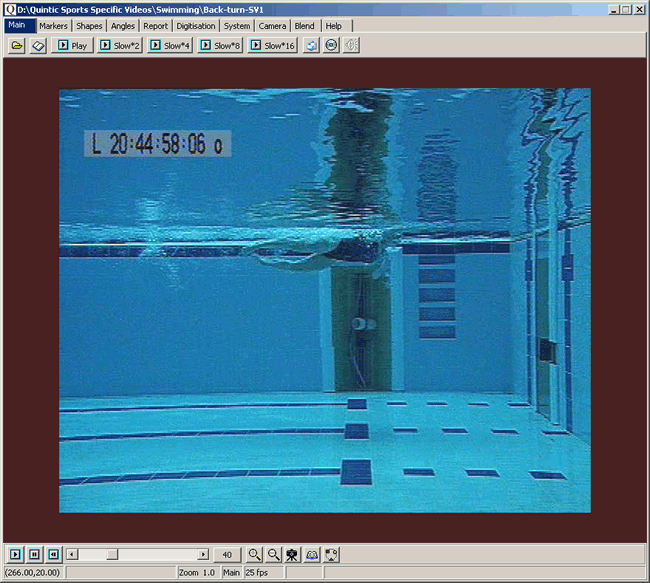650x583 pixels.
Task: Click the Zoom 1.0 status field
Action: [x=197, y=573]
